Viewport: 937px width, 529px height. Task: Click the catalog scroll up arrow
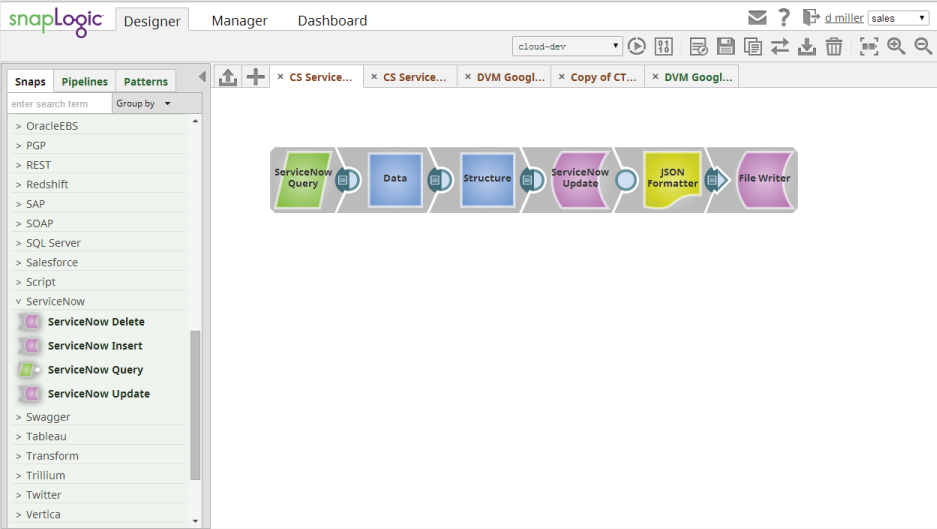(x=195, y=121)
